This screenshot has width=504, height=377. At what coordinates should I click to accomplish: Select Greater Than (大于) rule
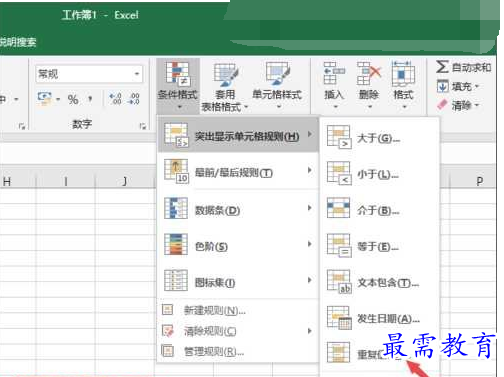(x=379, y=137)
